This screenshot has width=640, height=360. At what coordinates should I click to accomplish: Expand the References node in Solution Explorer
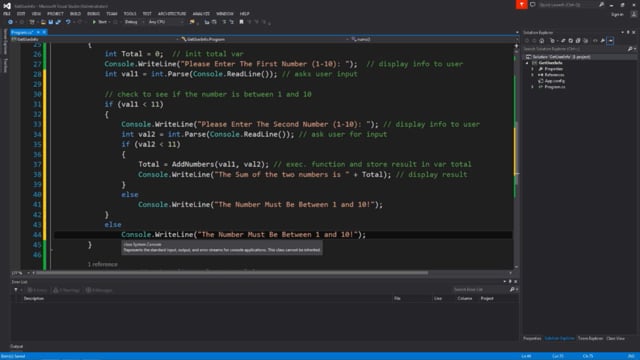(532, 75)
